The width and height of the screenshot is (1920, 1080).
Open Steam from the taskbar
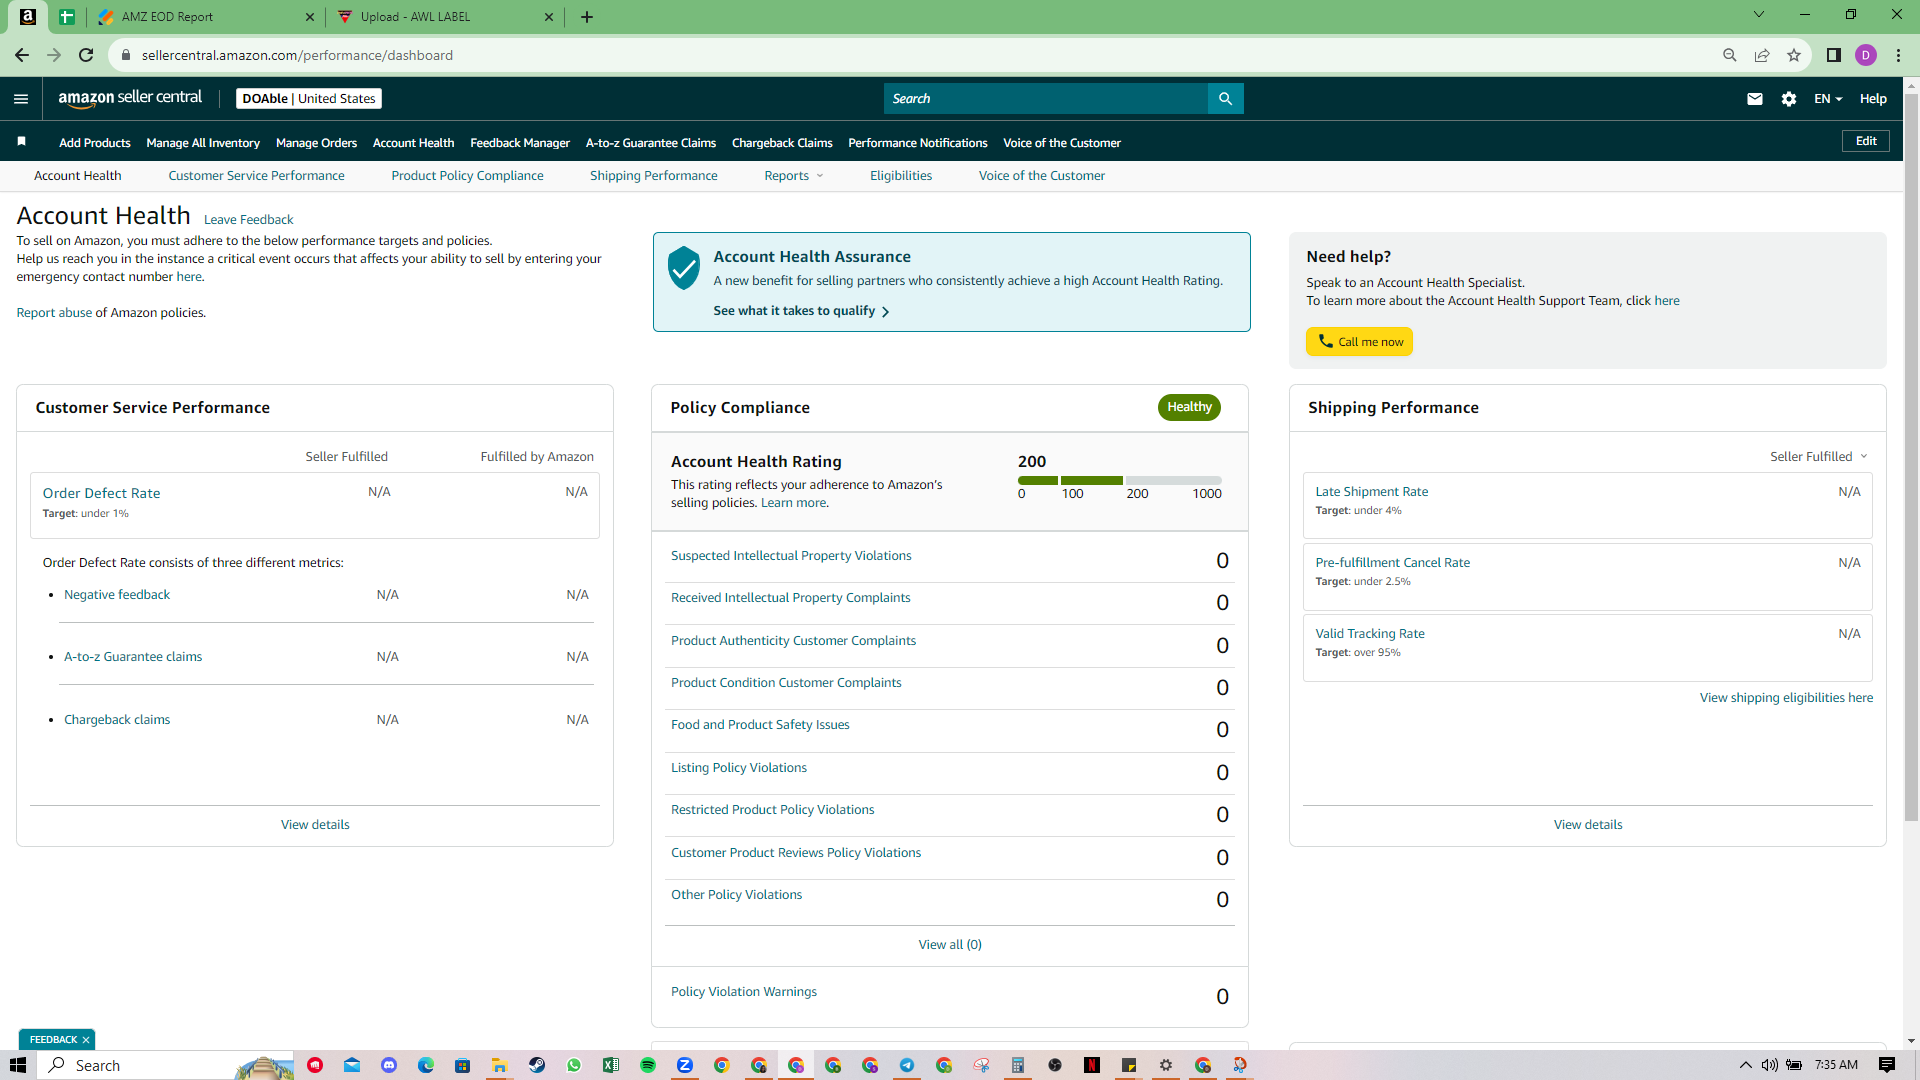coord(537,1065)
